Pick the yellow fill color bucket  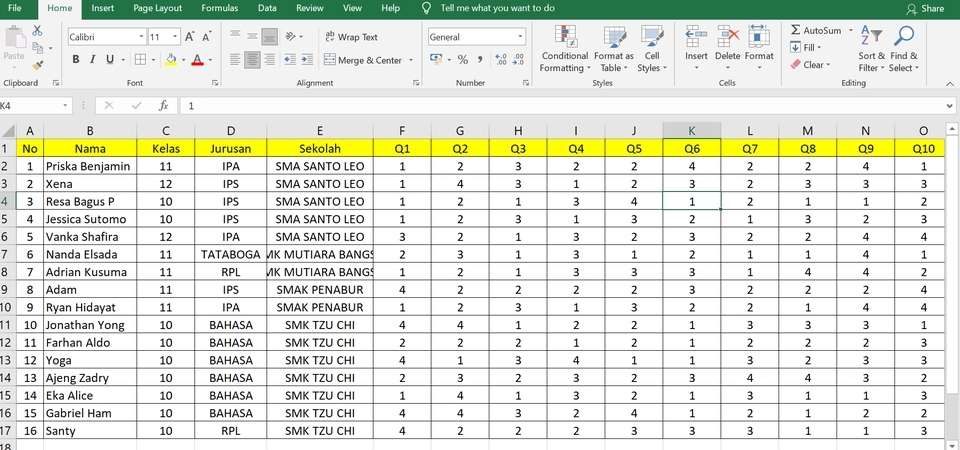171,59
